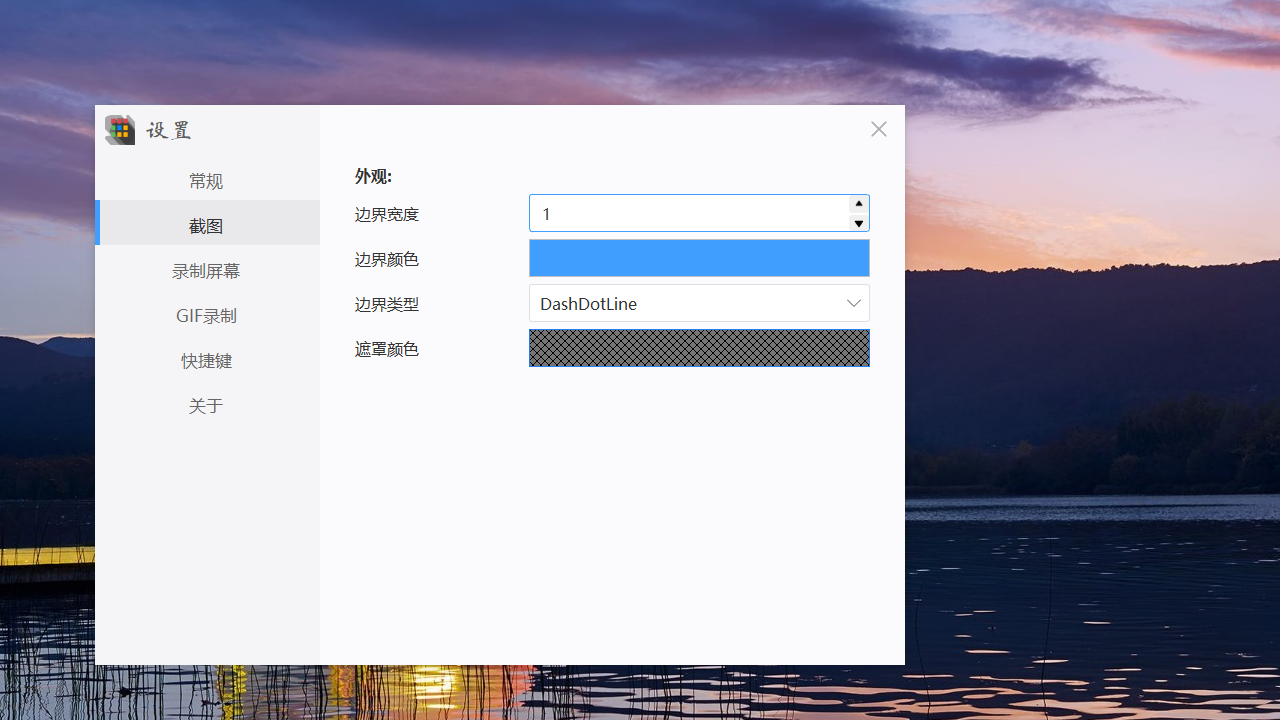The image size is (1280, 720).
Task: Click the 外观 section header
Action: point(371,176)
